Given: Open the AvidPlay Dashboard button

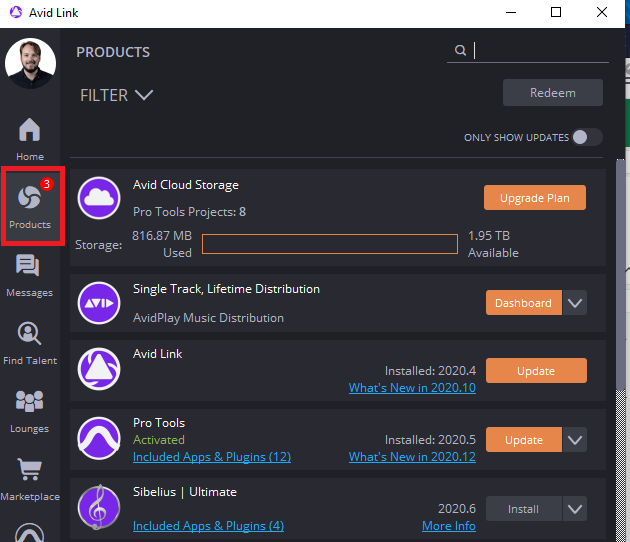Looking at the screenshot, I should click(x=524, y=303).
